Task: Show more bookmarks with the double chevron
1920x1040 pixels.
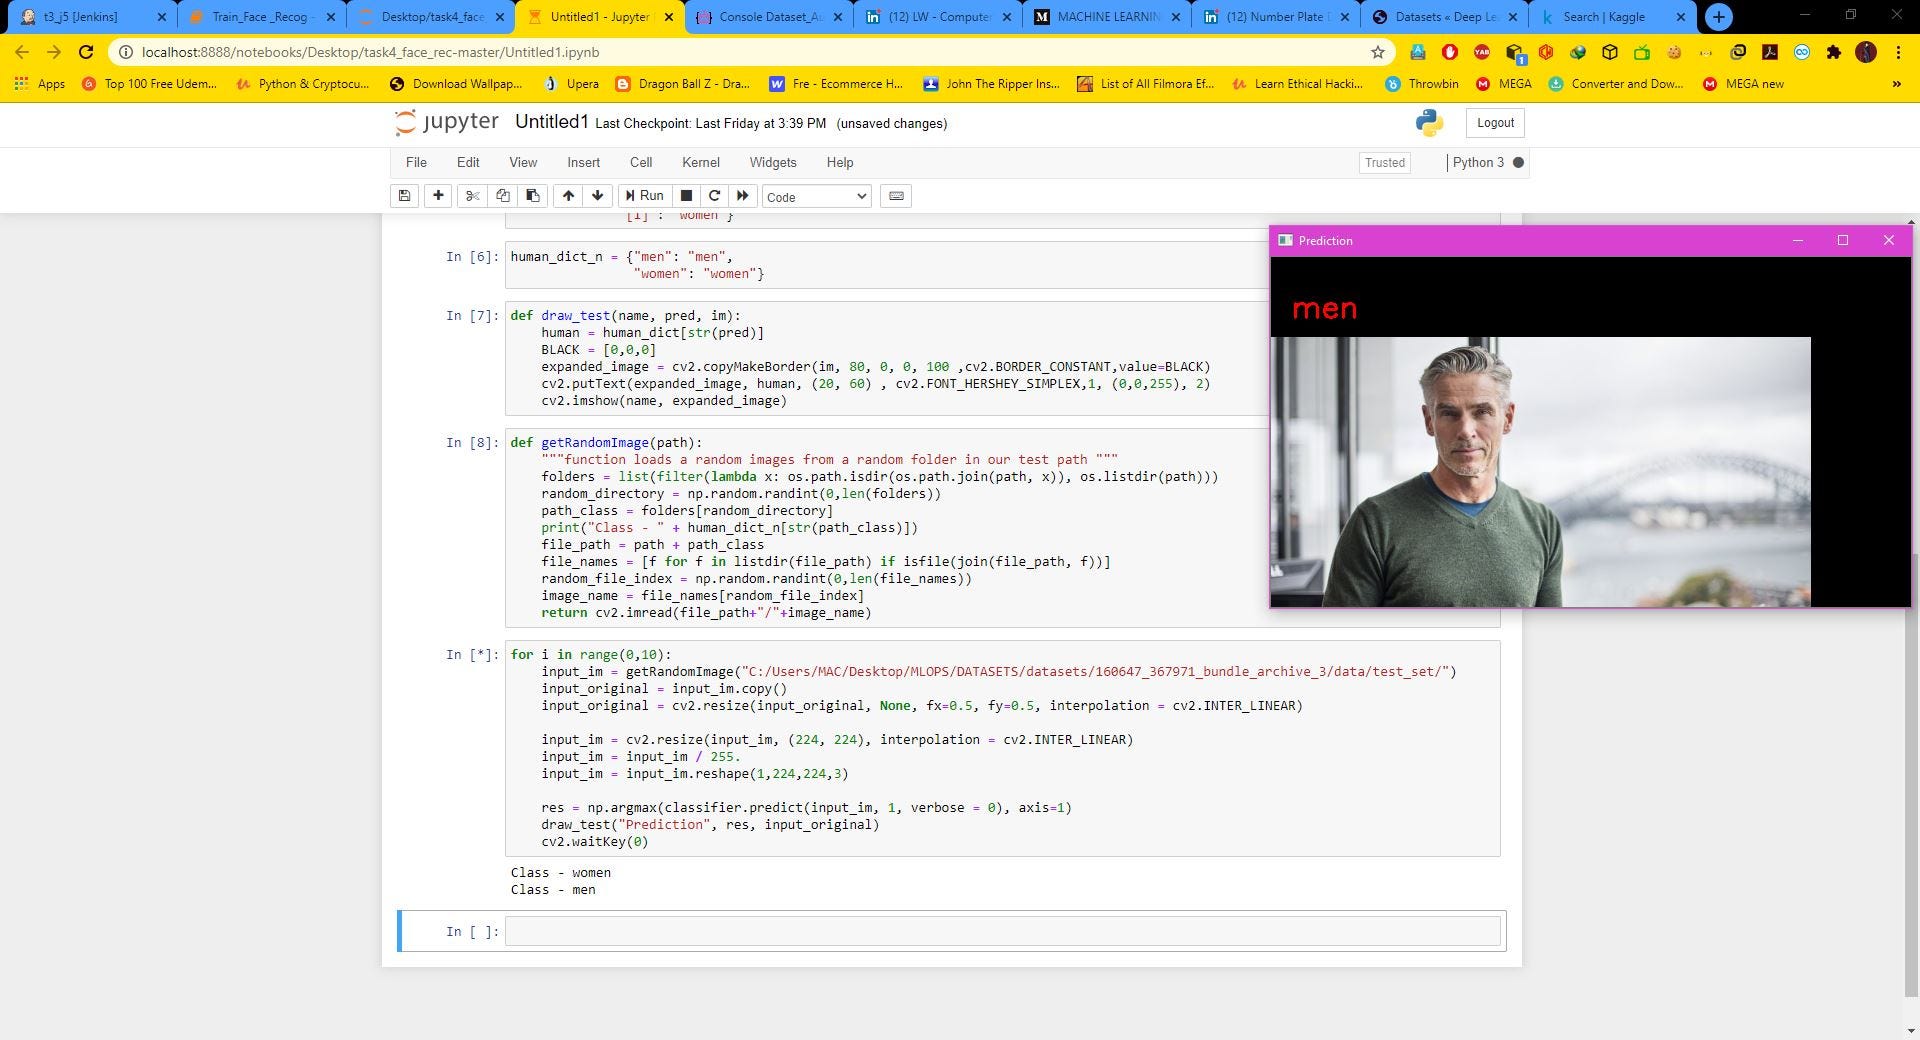Action: [1897, 84]
